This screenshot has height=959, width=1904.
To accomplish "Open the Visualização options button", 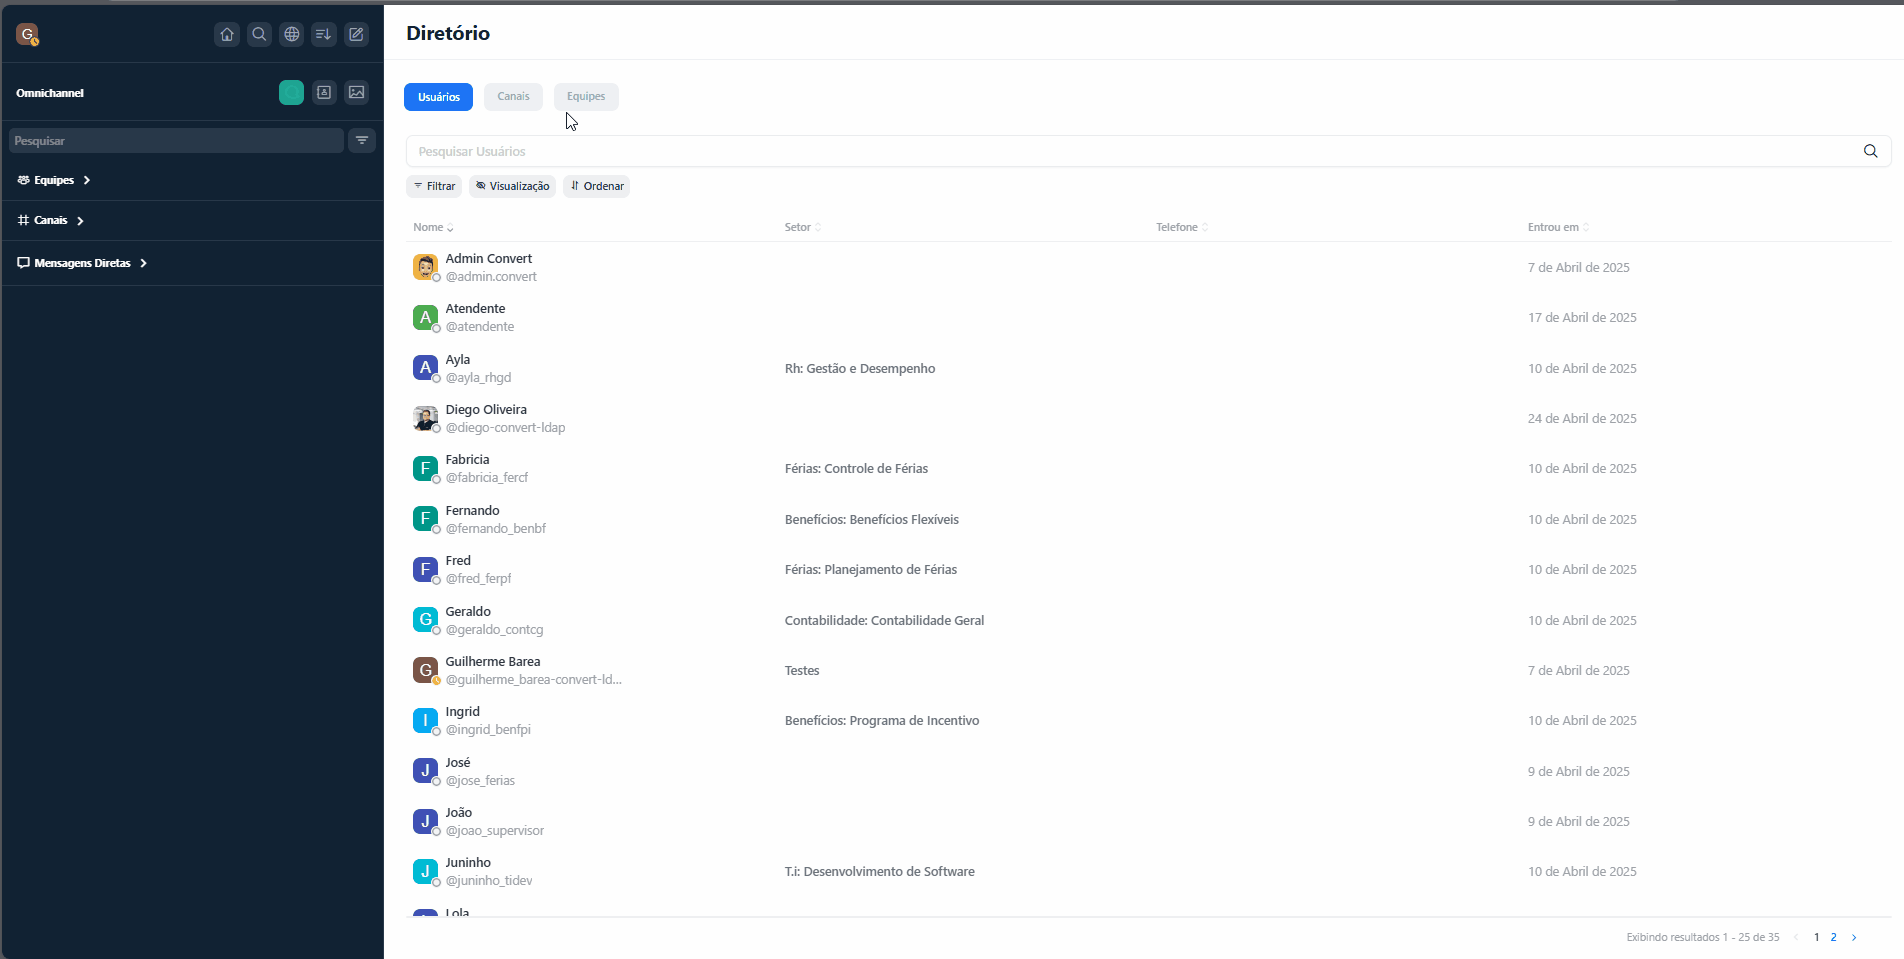I will 512,186.
